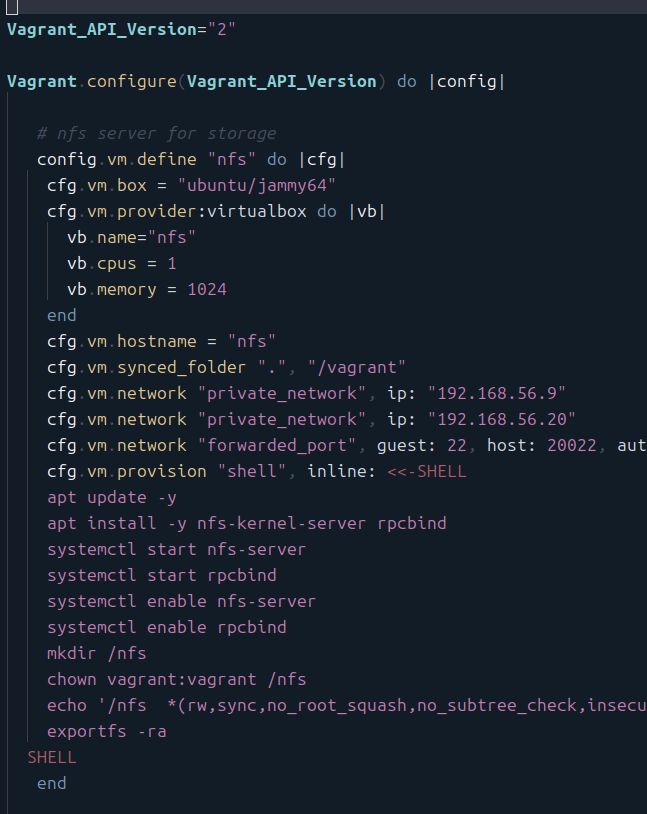Image resolution: width=647 pixels, height=814 pixels.
Task: Click the vb.name="nfs" line
Action: (131, 237)
